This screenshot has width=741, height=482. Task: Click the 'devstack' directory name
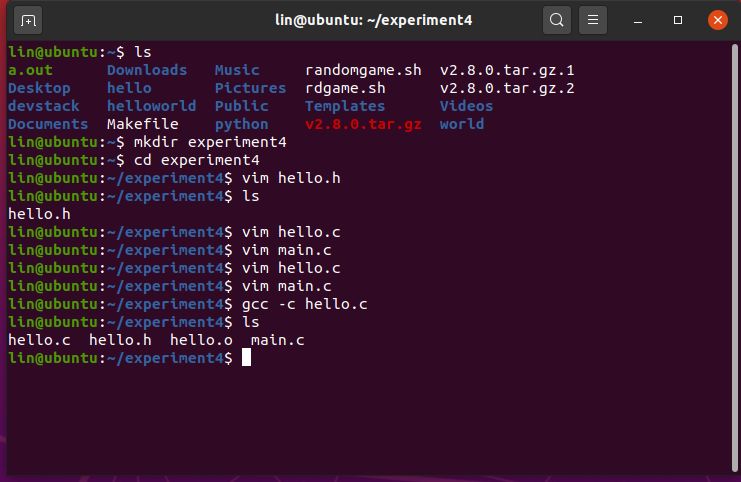tap(44, 106)
